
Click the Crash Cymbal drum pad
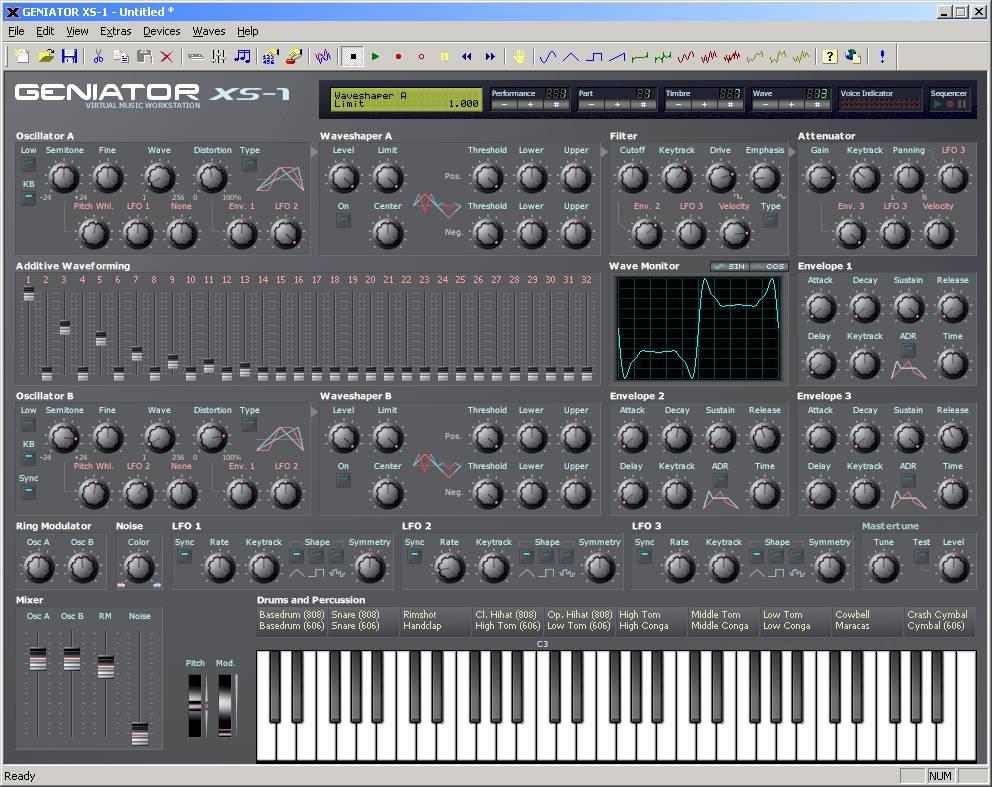[937, 614]
